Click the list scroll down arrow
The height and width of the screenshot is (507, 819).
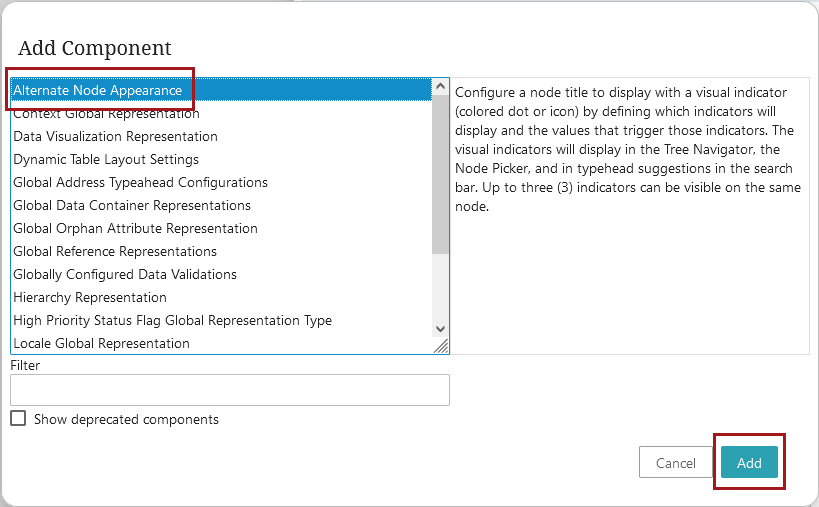pos(440,329)
